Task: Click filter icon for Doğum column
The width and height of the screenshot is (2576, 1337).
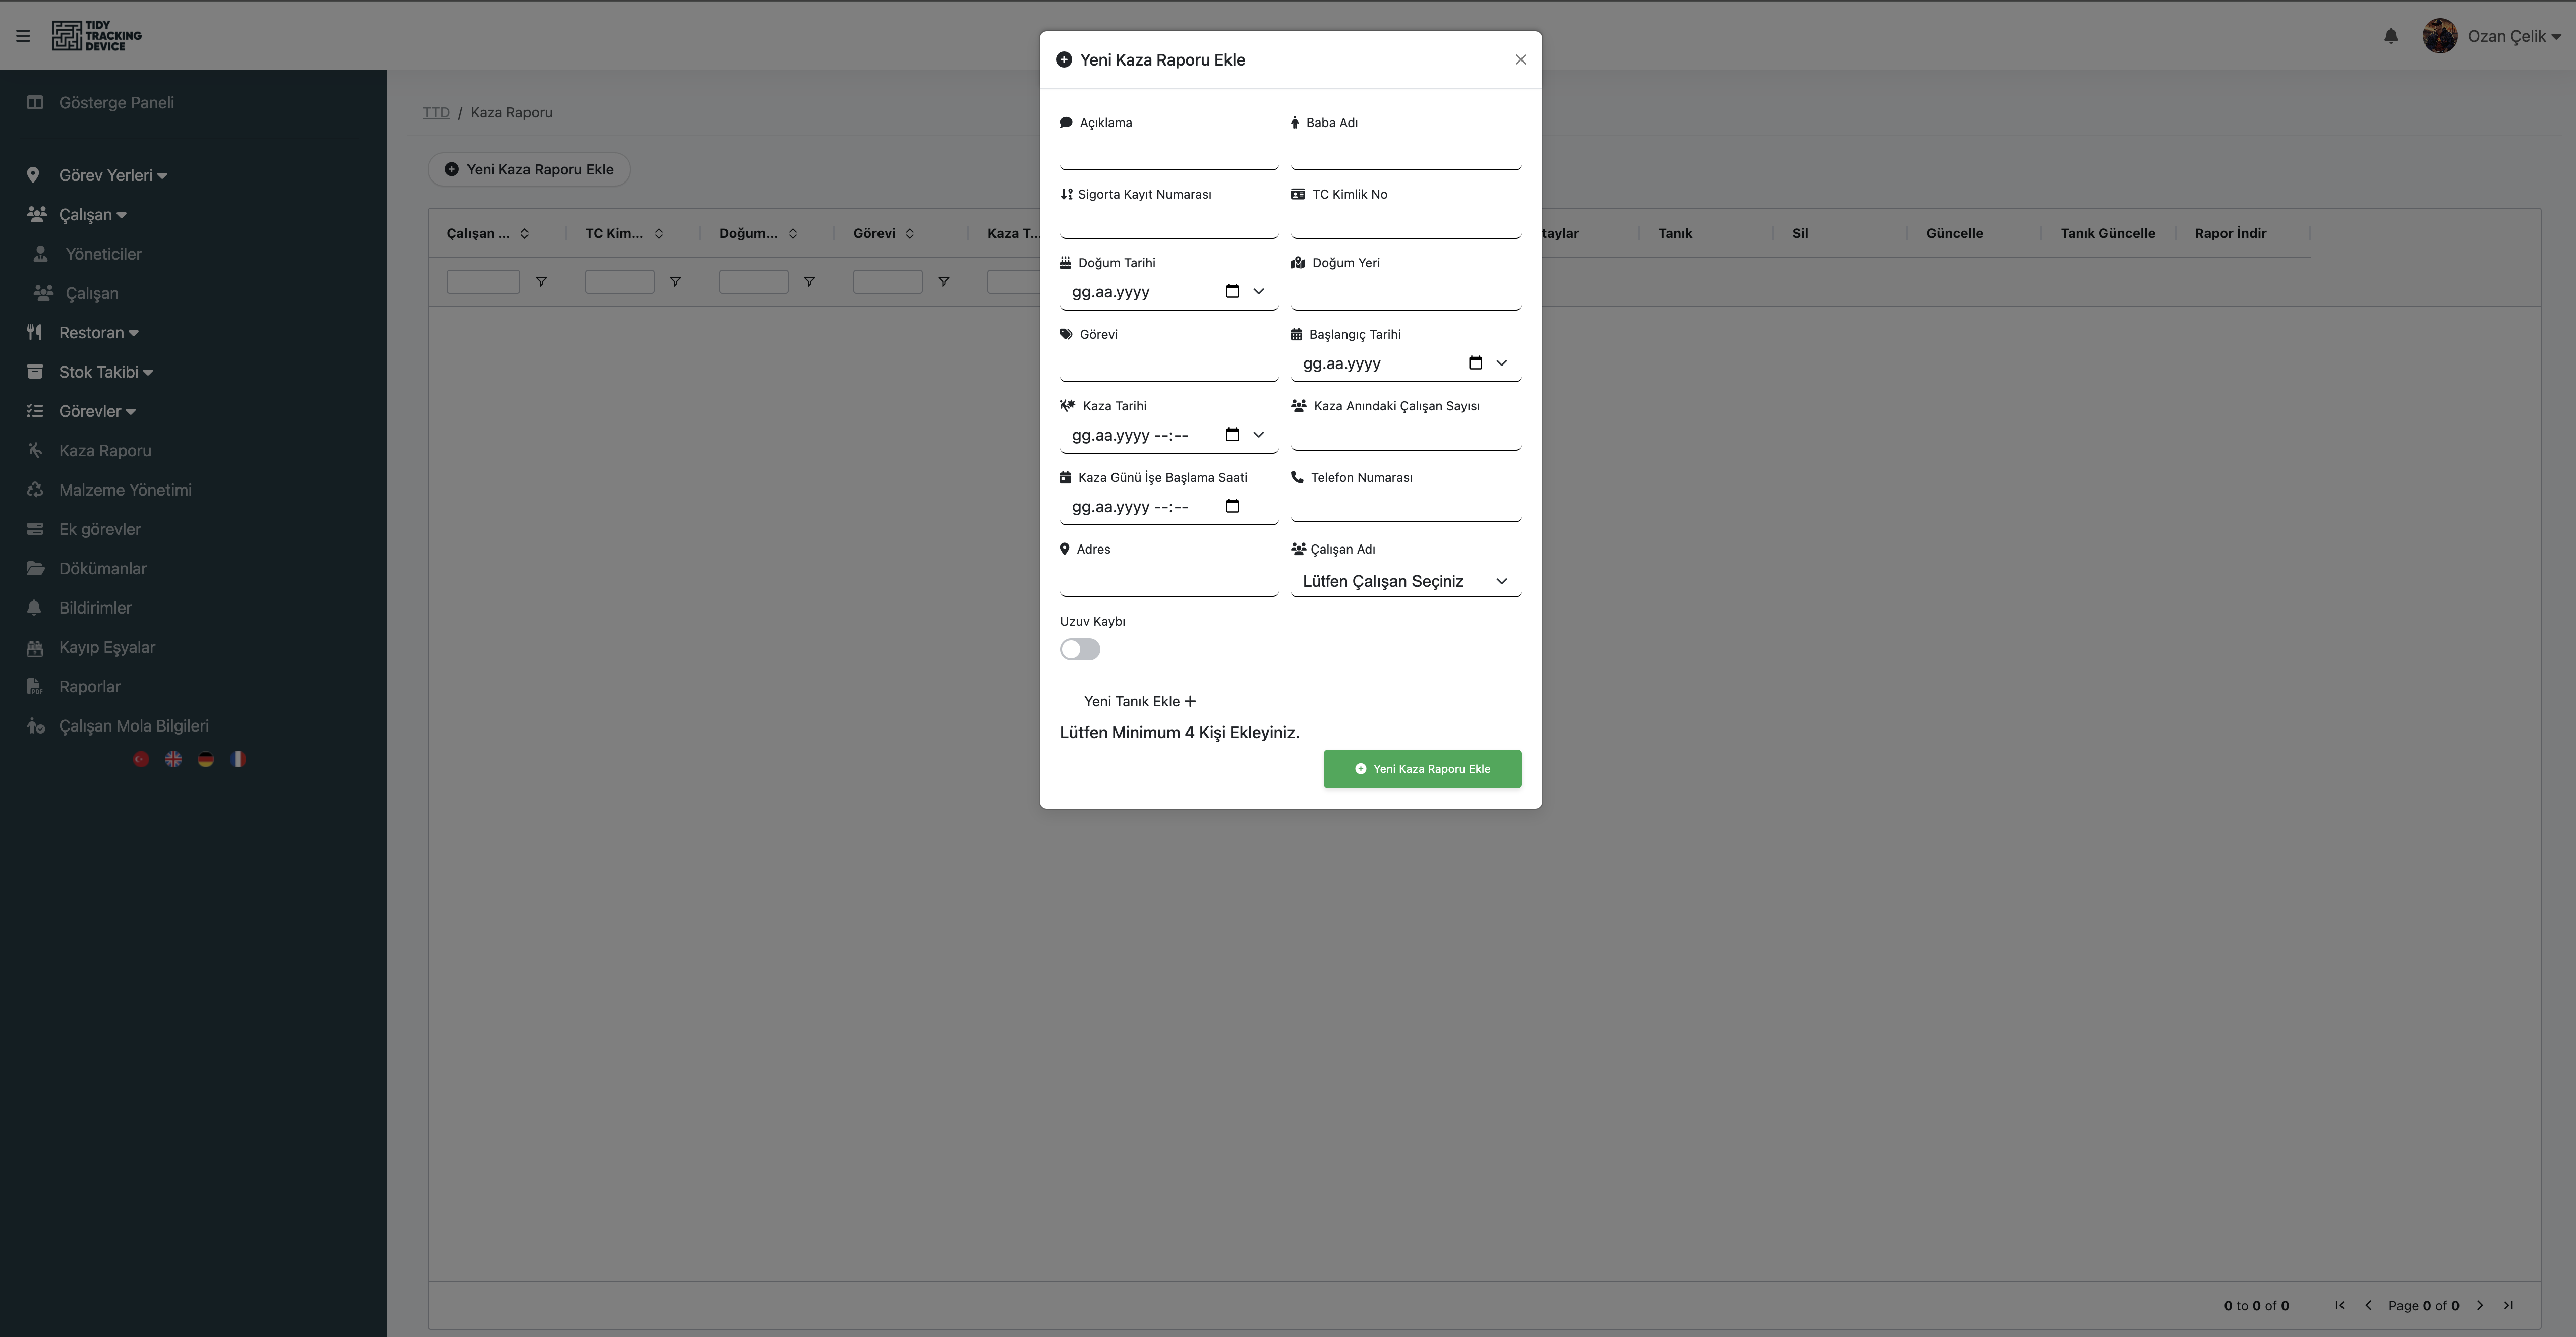Action: click(x=809, y=282)
